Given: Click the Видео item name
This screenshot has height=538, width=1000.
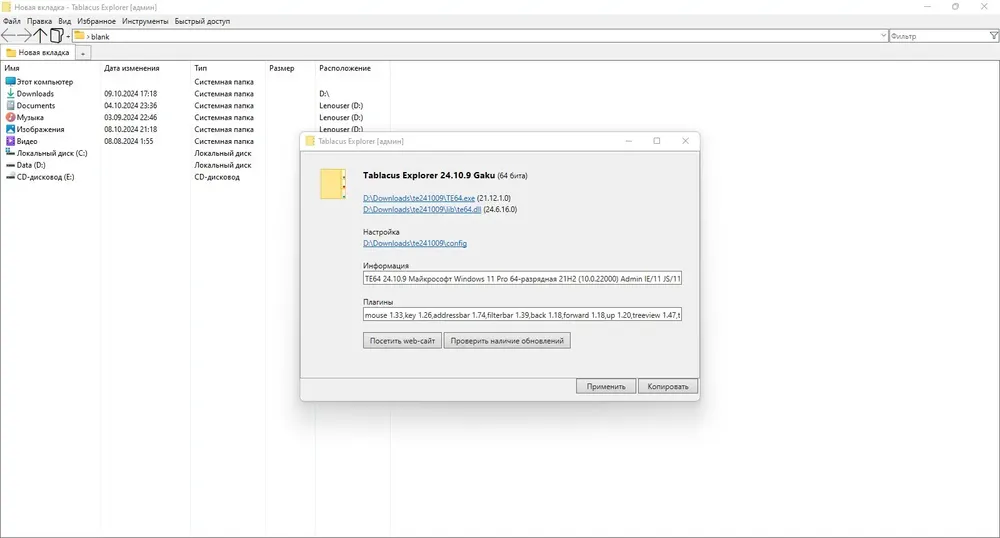Looking at the screenshot, I should tap(27, 142).
